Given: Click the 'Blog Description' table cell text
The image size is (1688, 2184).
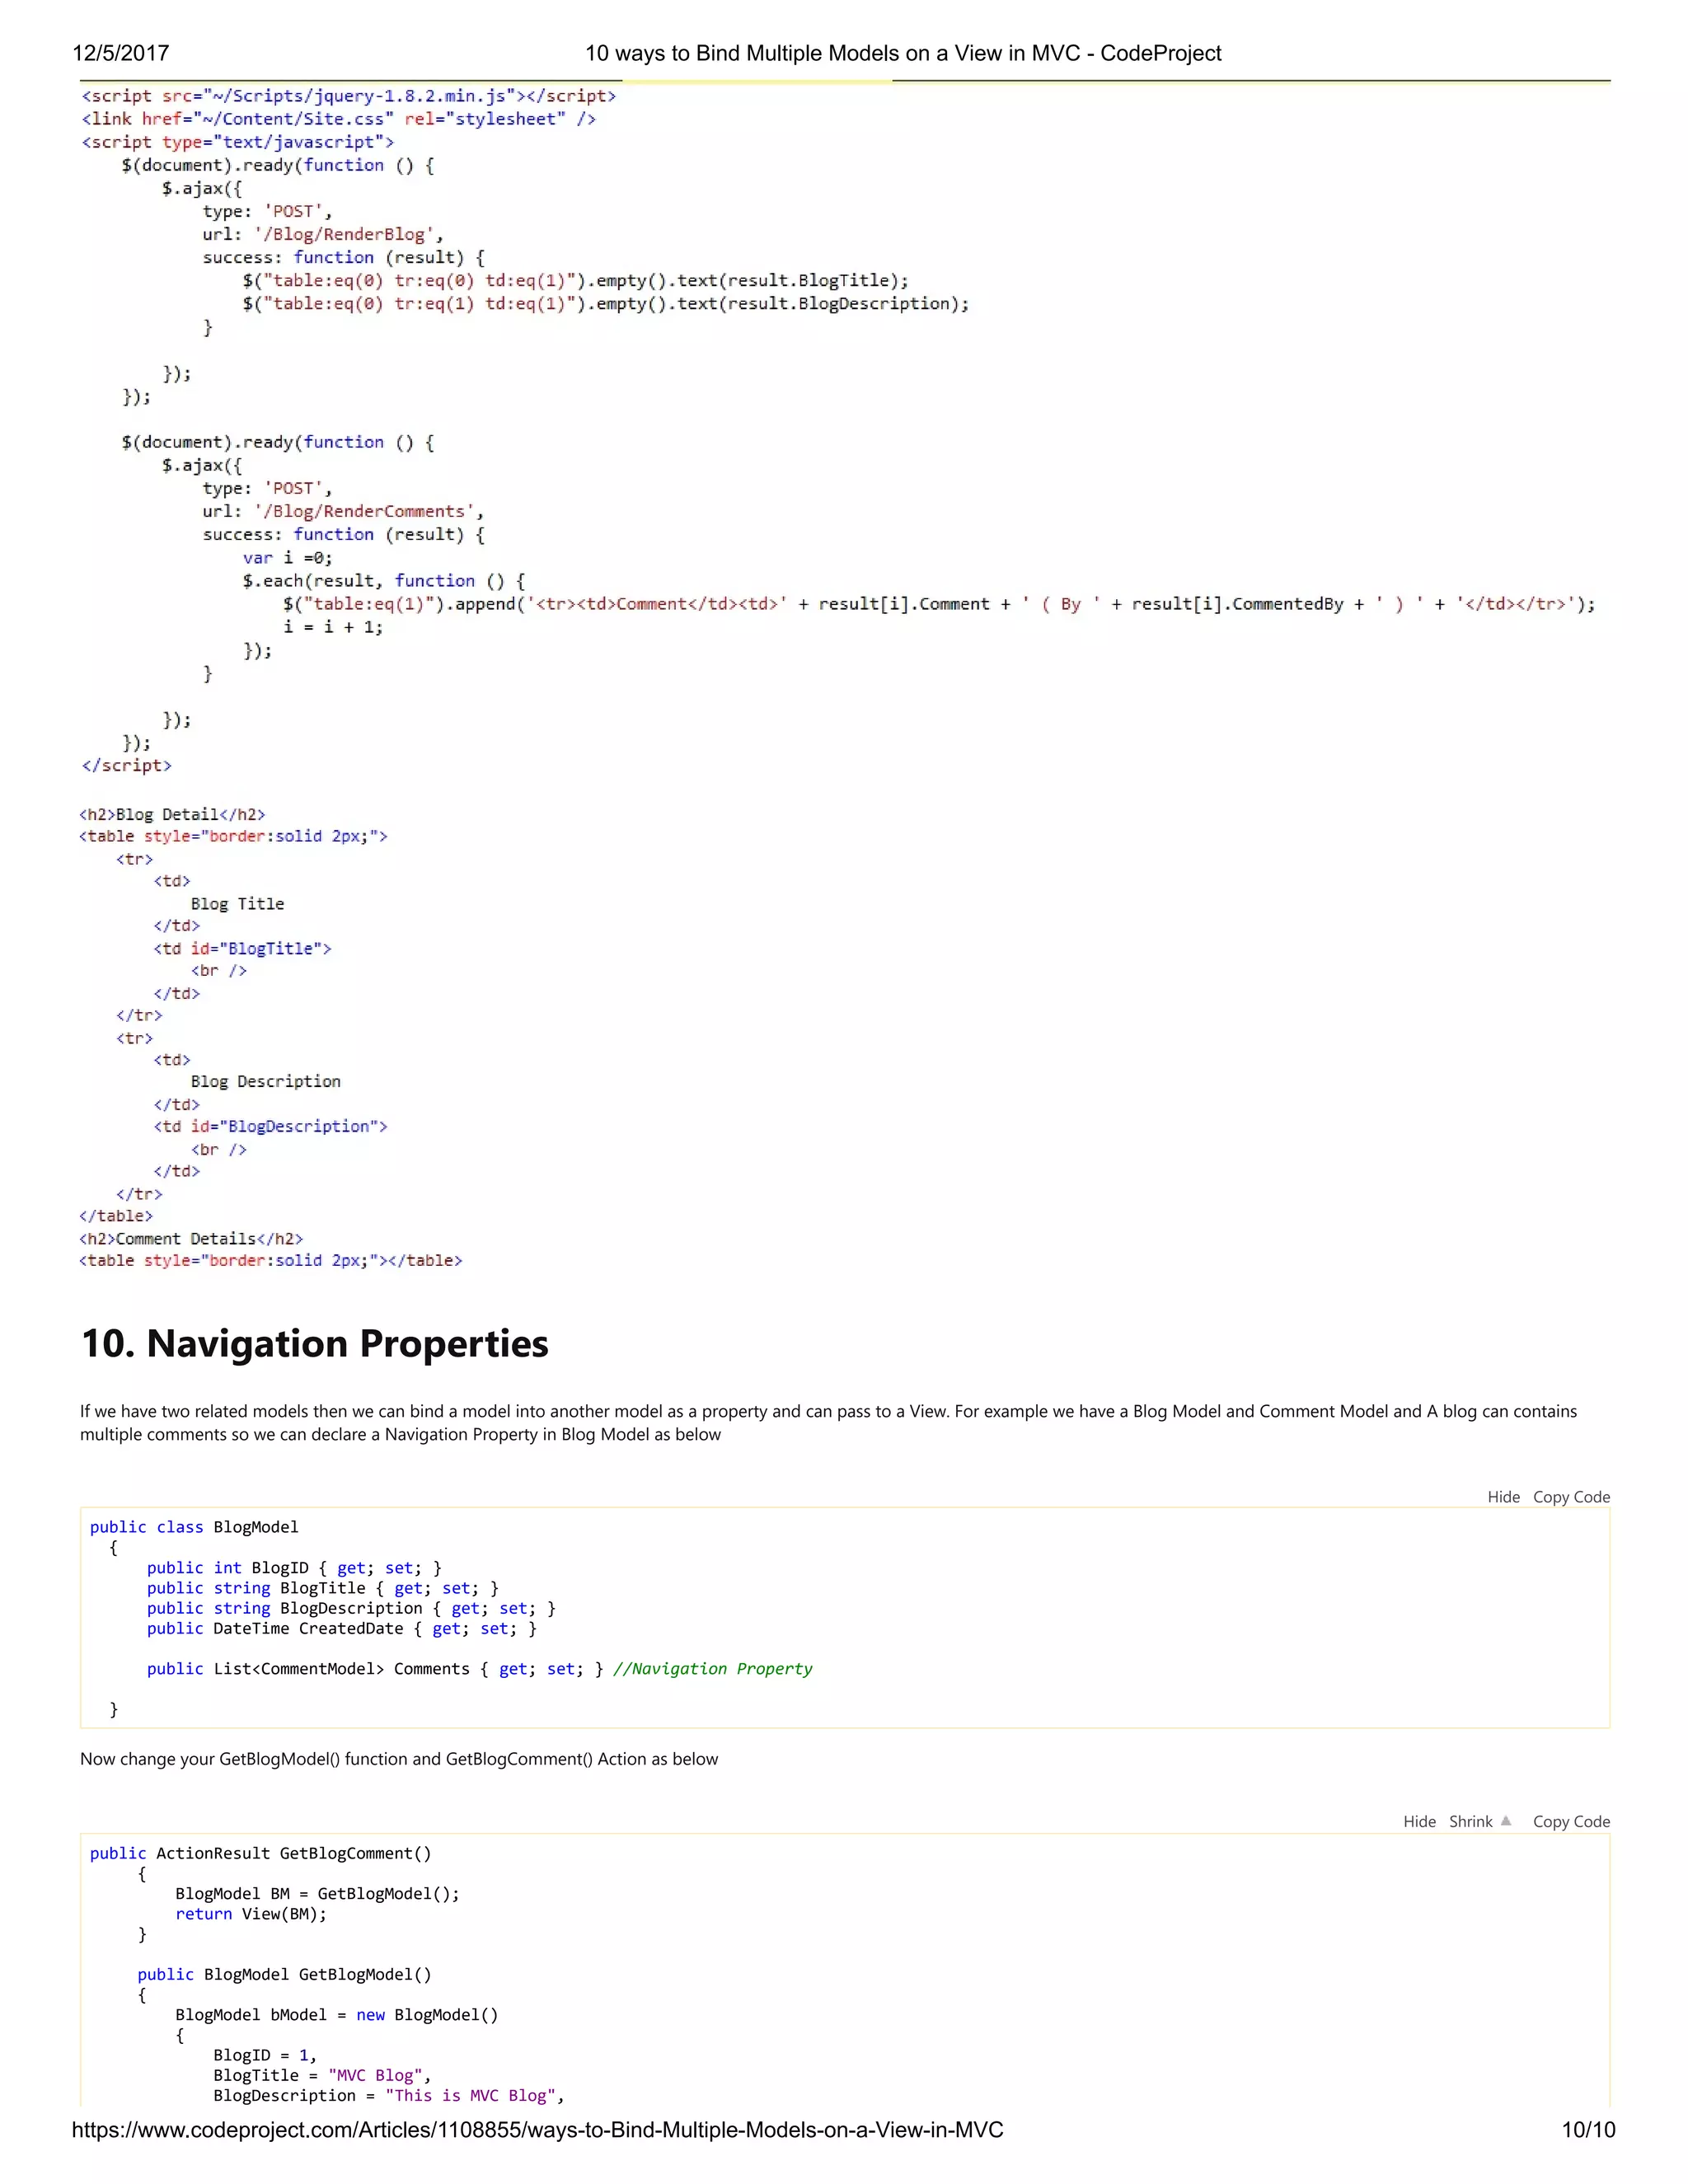Looking at the screenshot, I should coord(265,1081).
